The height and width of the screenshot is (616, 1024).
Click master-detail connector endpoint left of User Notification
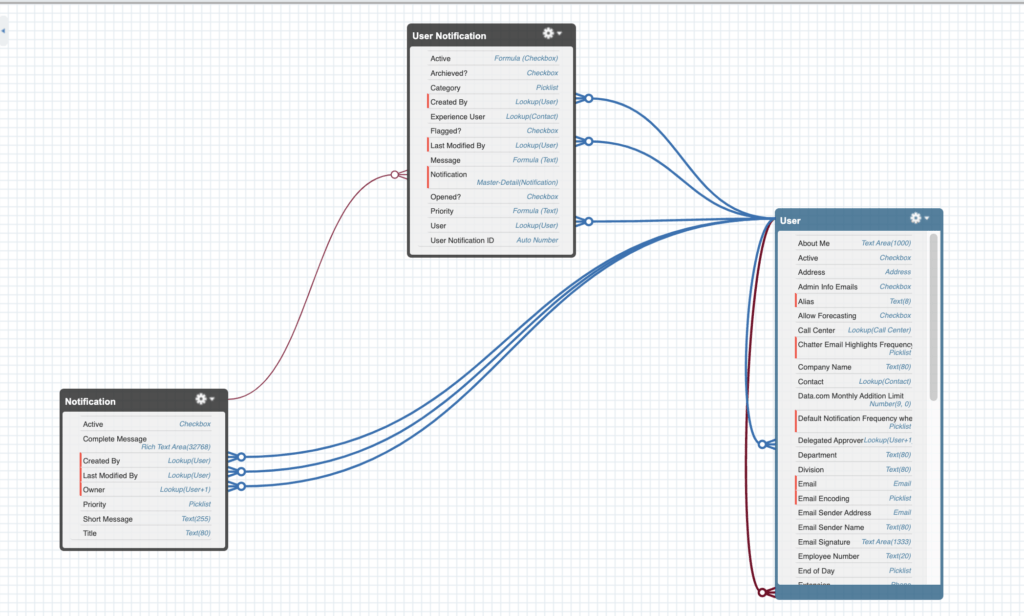[x=395, y=175]
